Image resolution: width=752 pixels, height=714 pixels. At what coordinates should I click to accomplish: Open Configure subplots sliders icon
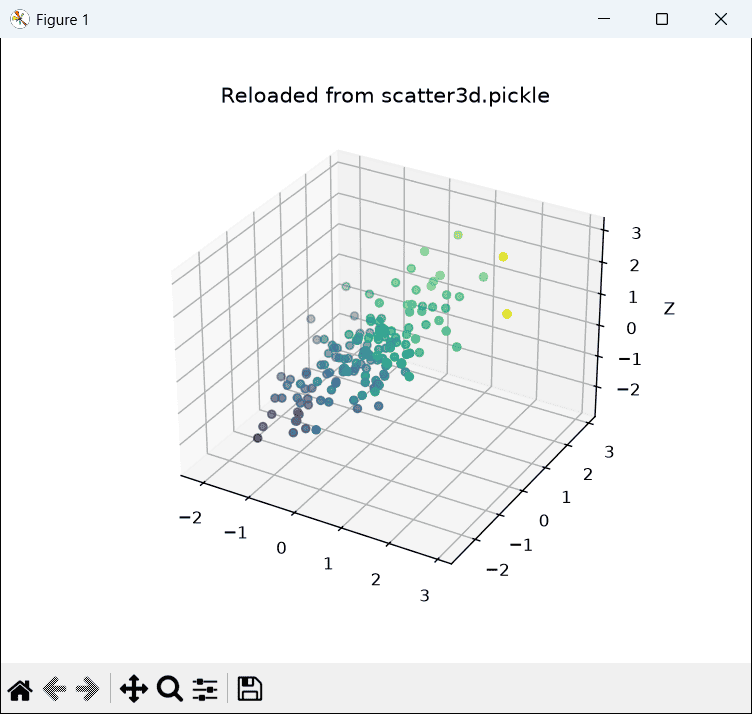coord(205,690)
